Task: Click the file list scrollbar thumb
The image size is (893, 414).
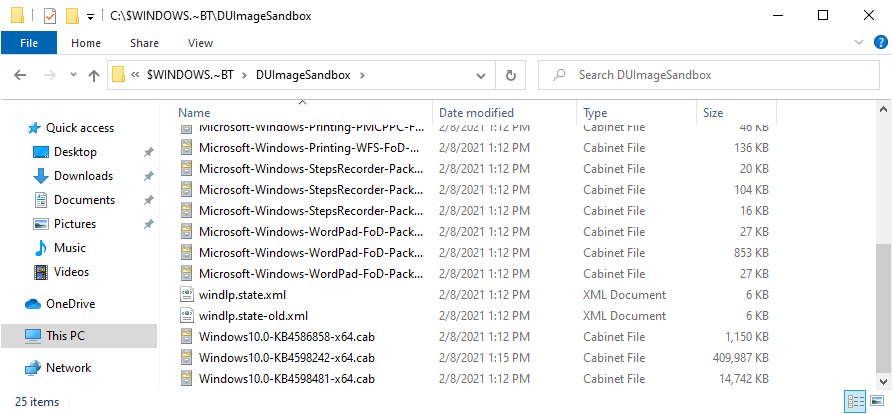Action: tap(883, 308)
